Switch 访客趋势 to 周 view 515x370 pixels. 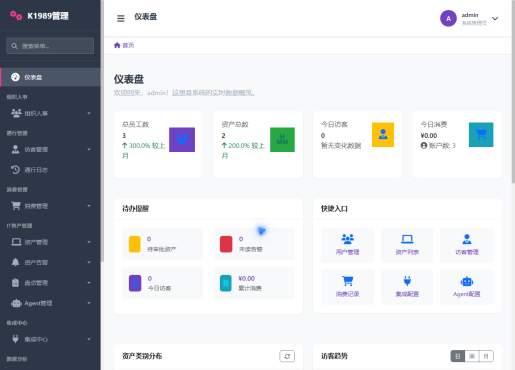pyautogui.click(x=472, y=356)
